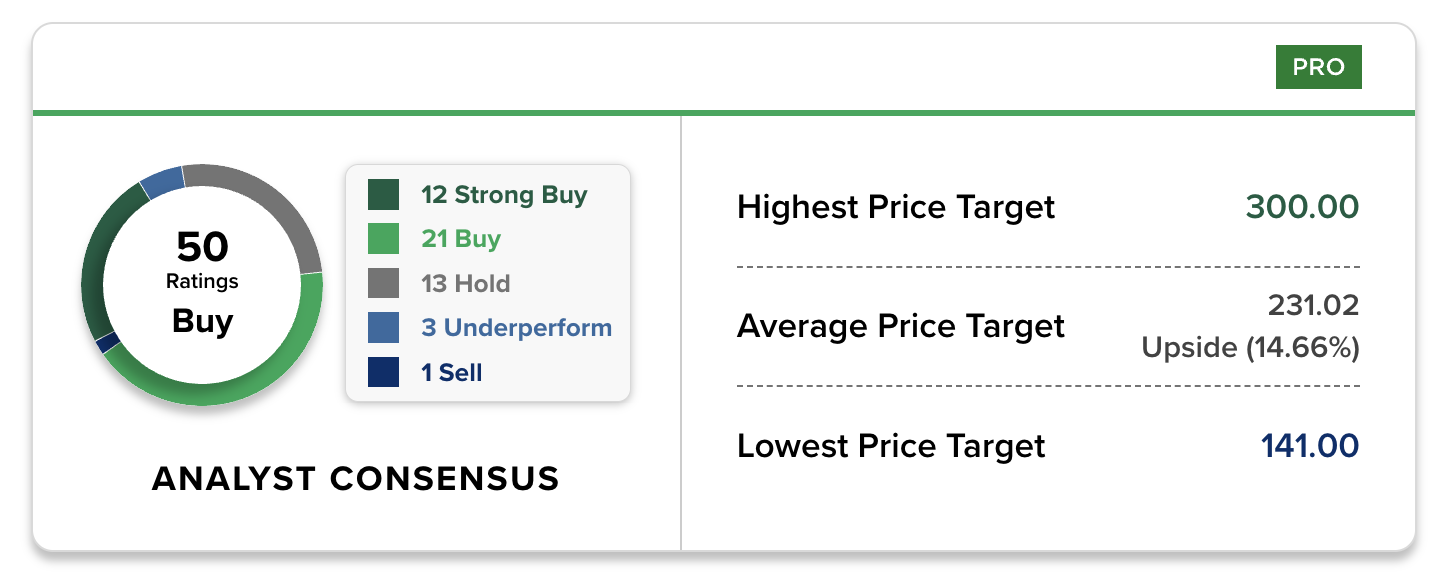Select the Underperform blue legend swatch
The width and height of the screenshot is (1448, 584).
pos(383,328)
